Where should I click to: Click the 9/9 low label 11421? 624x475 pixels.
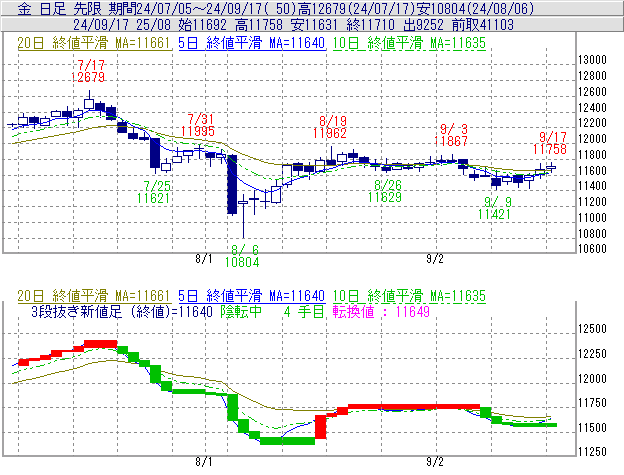pos(494,214)
